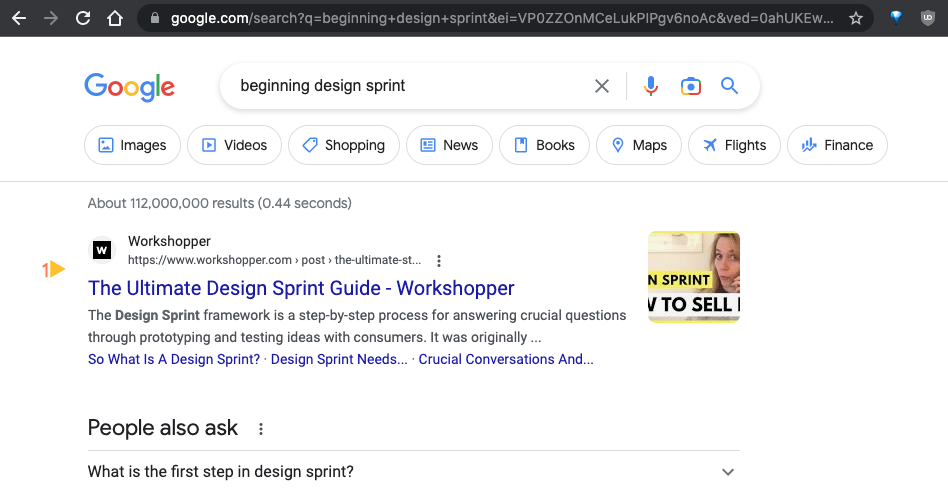Open the Workshopper result options menu
The height and width of the screenshot is (491, 948).
439,261
